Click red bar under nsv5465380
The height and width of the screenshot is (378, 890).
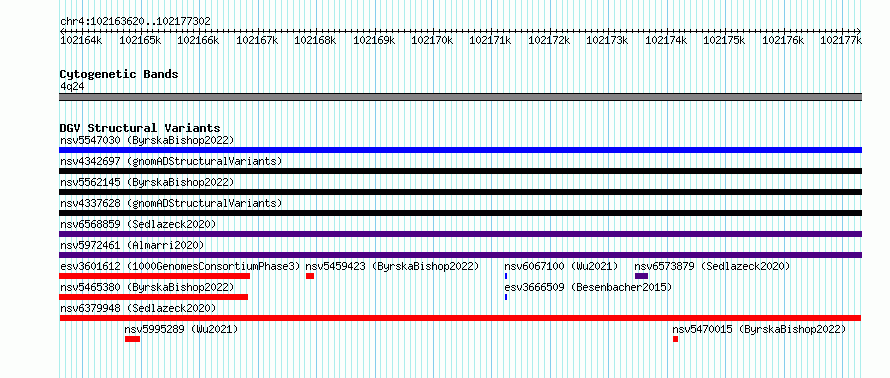point(153,297)
